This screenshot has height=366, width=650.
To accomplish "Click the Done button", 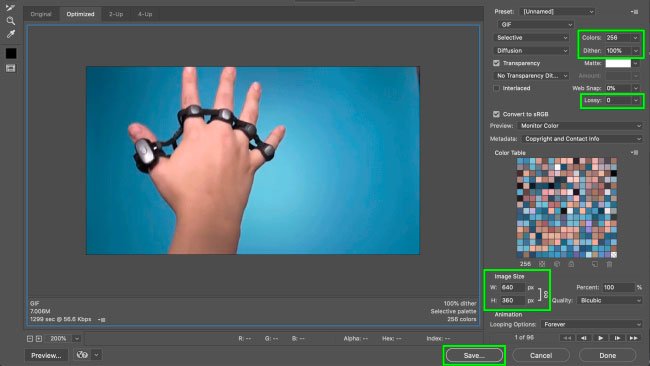I will coord(607,355).
